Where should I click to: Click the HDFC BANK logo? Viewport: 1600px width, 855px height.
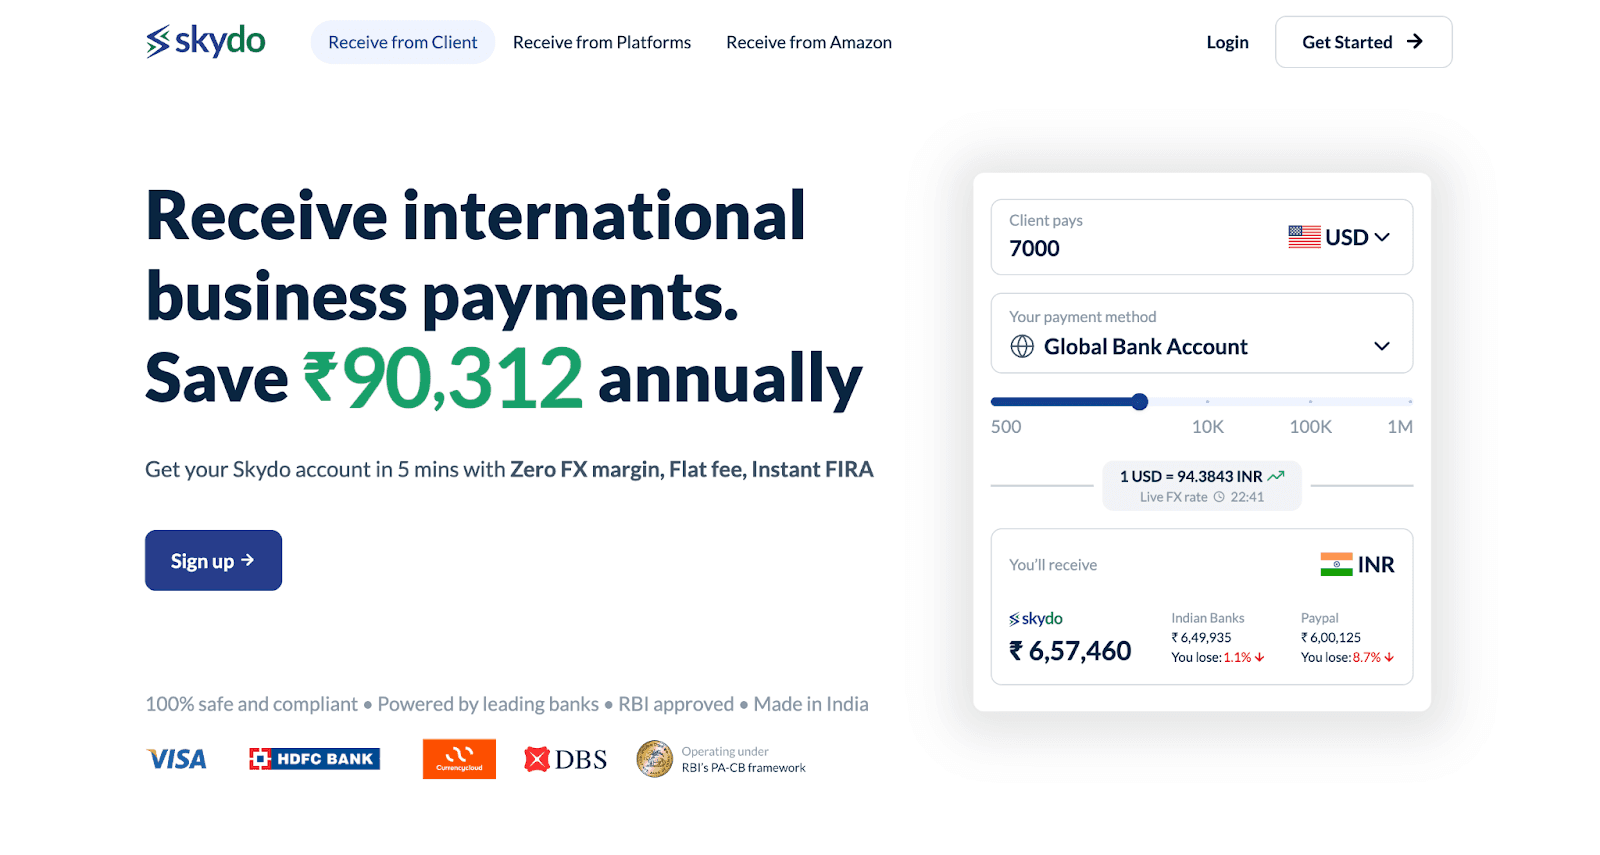(314, 759)
